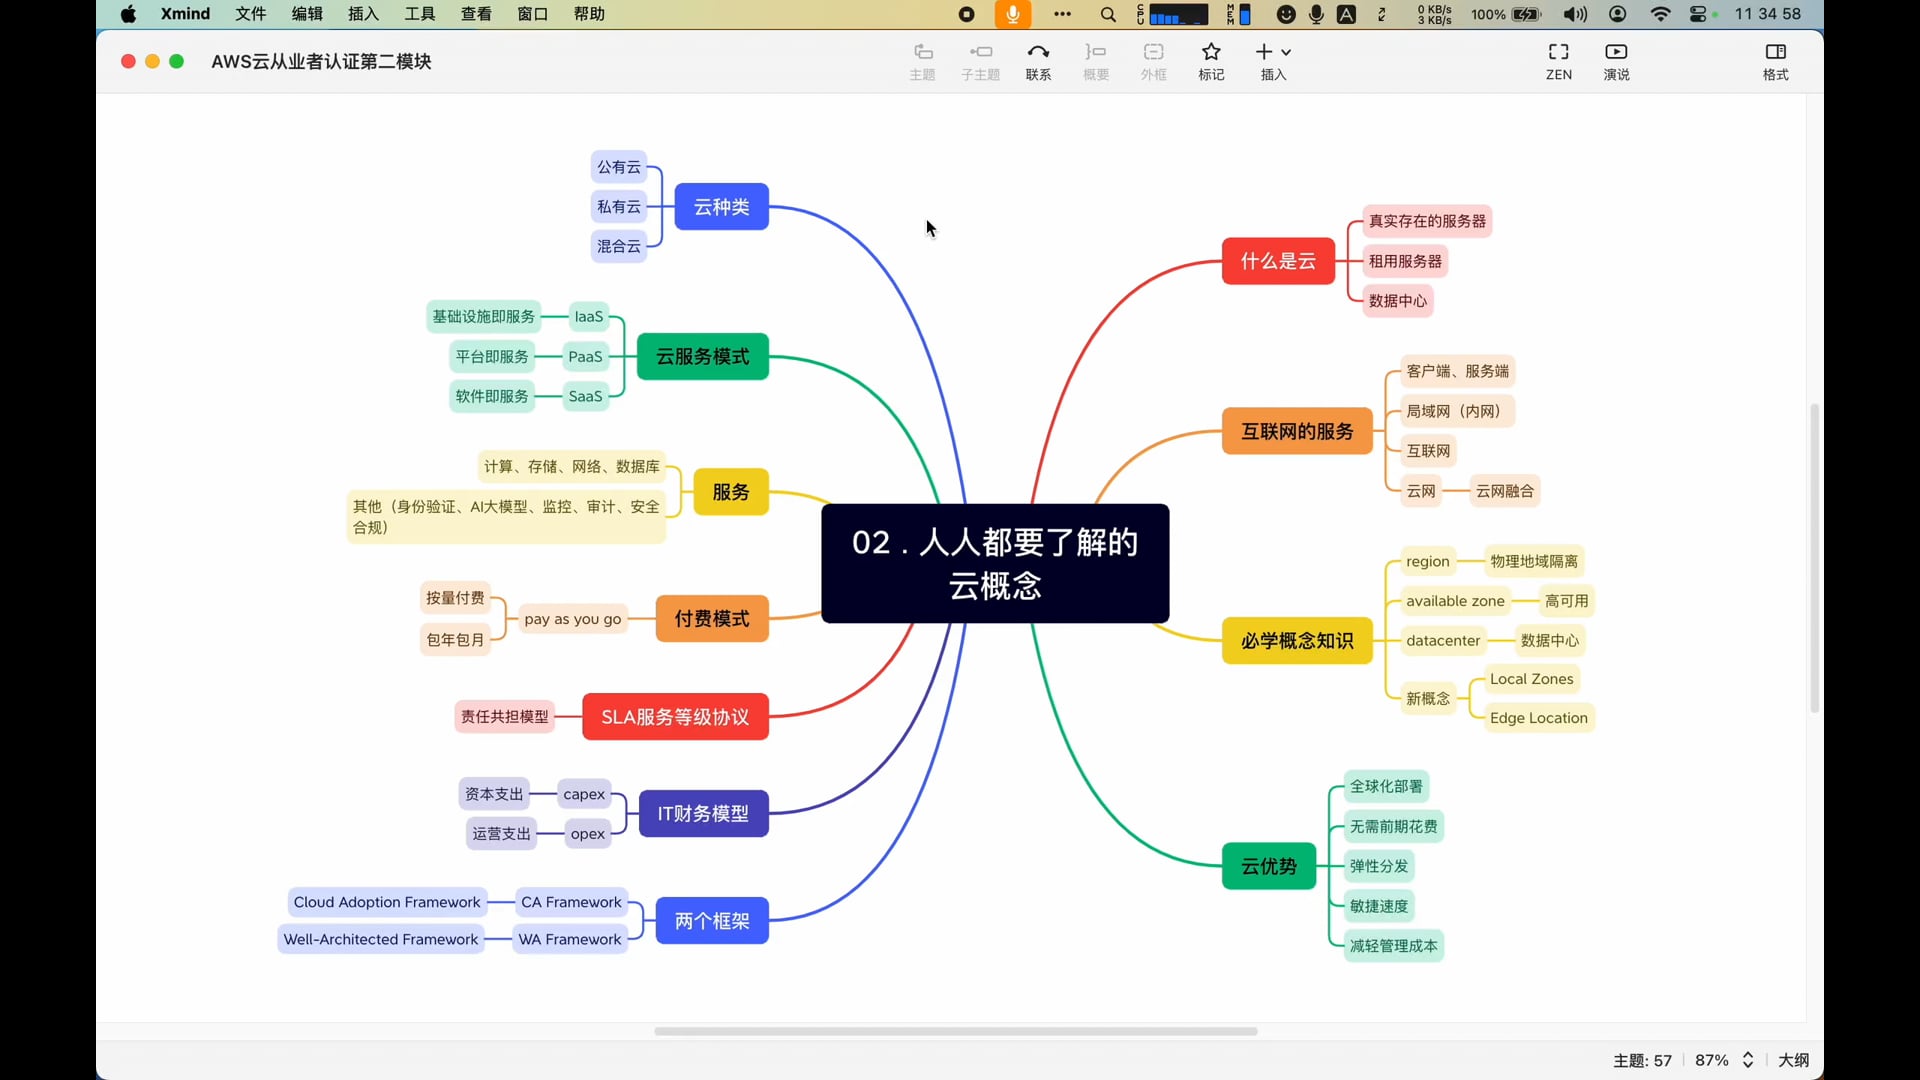Screen dimensions: 1920x1080
Task: Start 演说 presentation mode
Action: tap(1616, 61)
